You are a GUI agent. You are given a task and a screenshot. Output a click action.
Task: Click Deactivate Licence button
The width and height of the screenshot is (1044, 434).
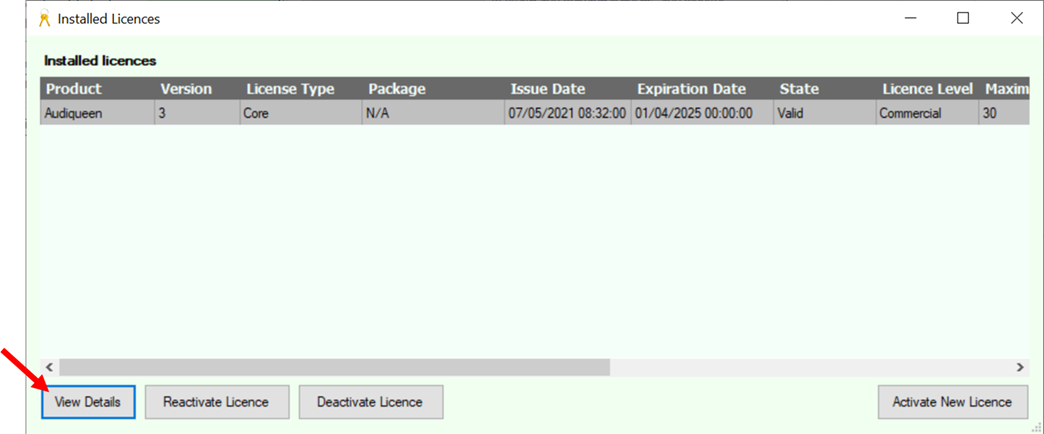click(x=371, y=402)
